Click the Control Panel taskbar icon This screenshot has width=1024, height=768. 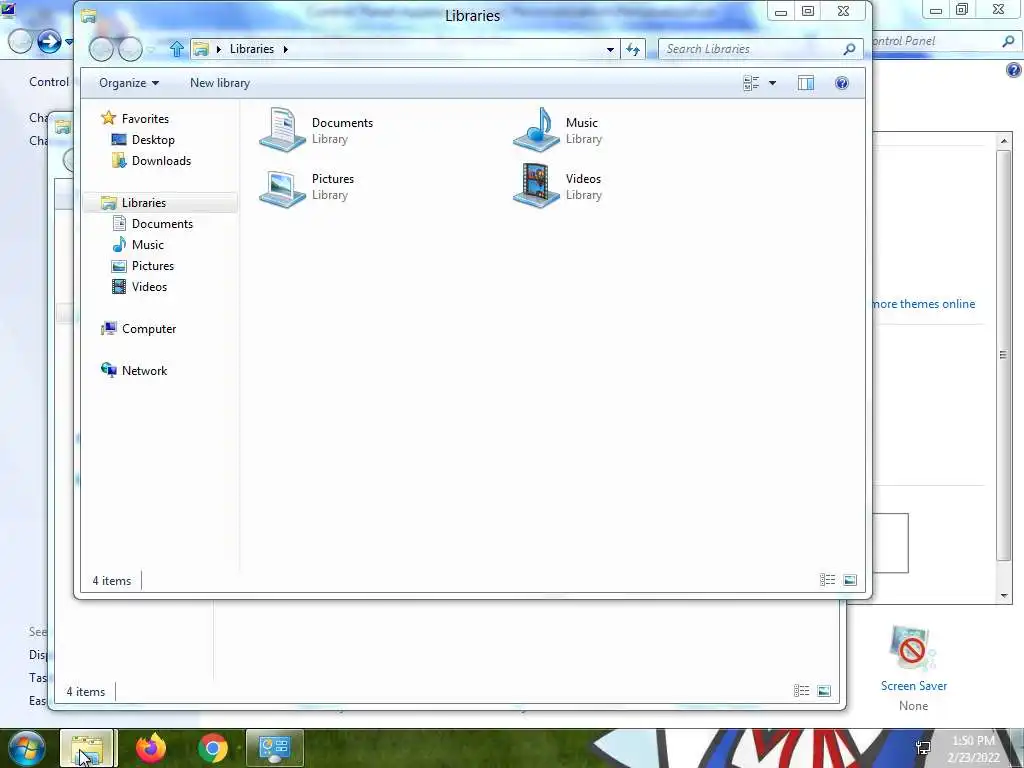[x=274, y=748]
